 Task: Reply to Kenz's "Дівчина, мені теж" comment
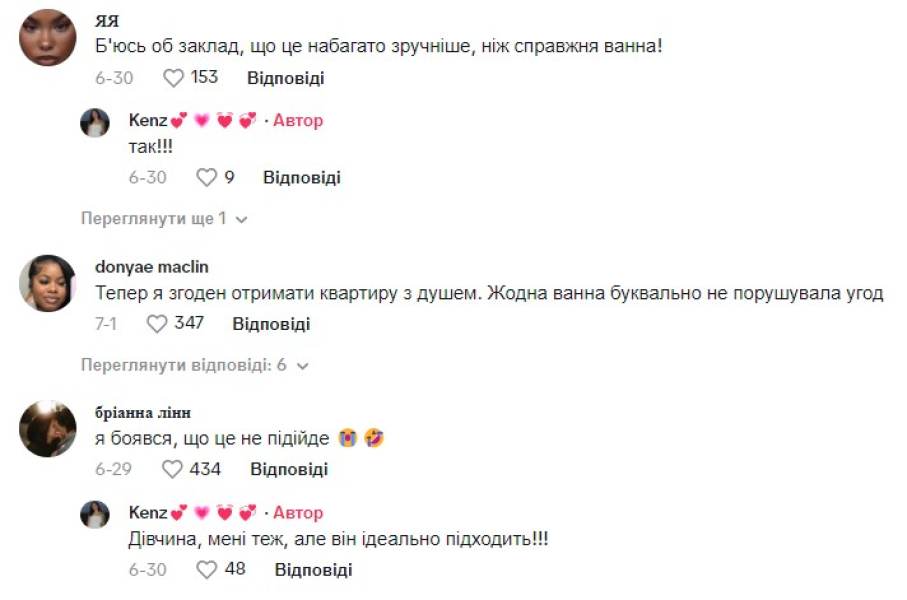tap(313, 570)
